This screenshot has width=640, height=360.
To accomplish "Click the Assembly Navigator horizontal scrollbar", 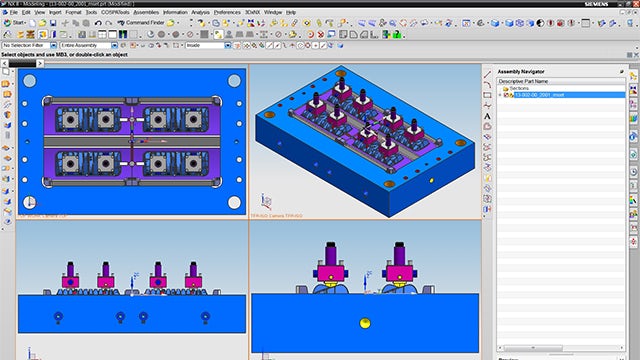I will 561,348.
